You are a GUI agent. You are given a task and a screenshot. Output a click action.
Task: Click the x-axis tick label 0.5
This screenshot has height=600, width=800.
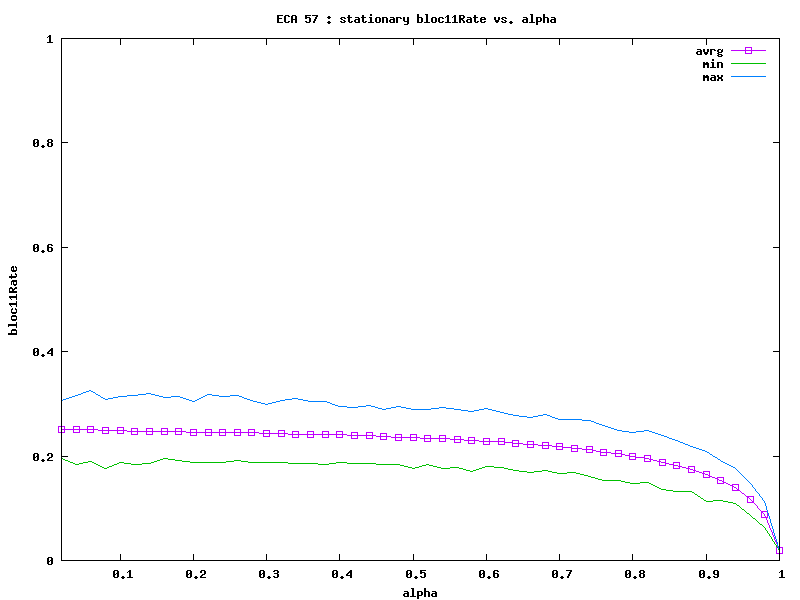point(413,574)
